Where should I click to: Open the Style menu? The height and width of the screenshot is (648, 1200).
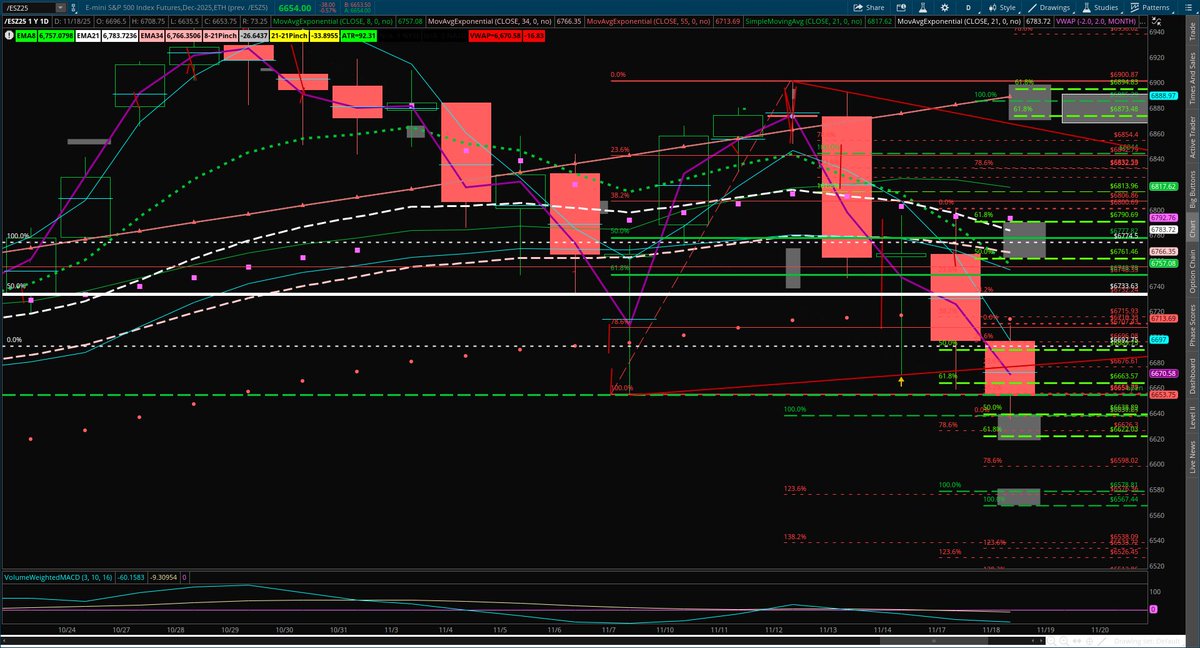1002,8
